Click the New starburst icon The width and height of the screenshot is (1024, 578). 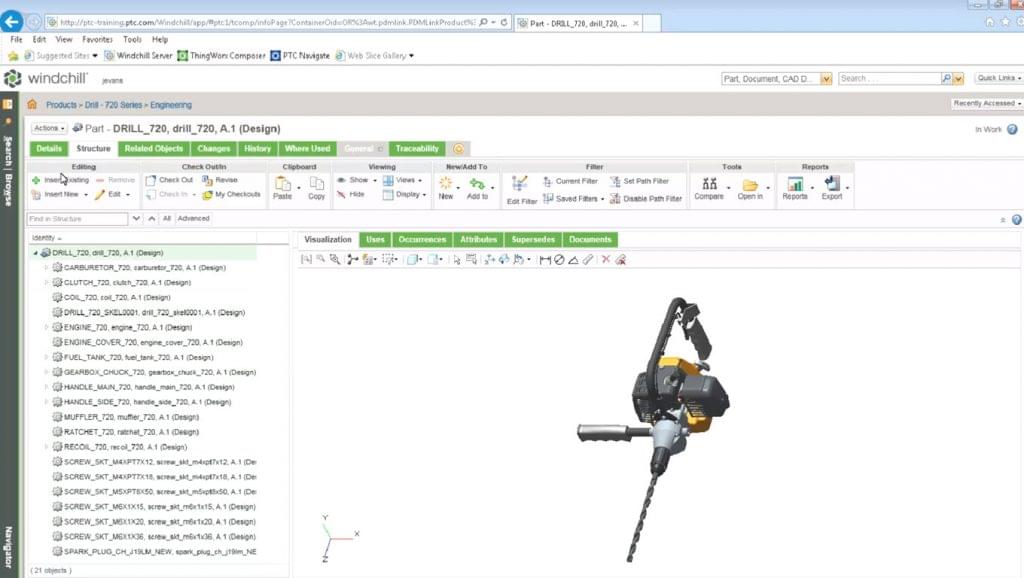[445, 184]
